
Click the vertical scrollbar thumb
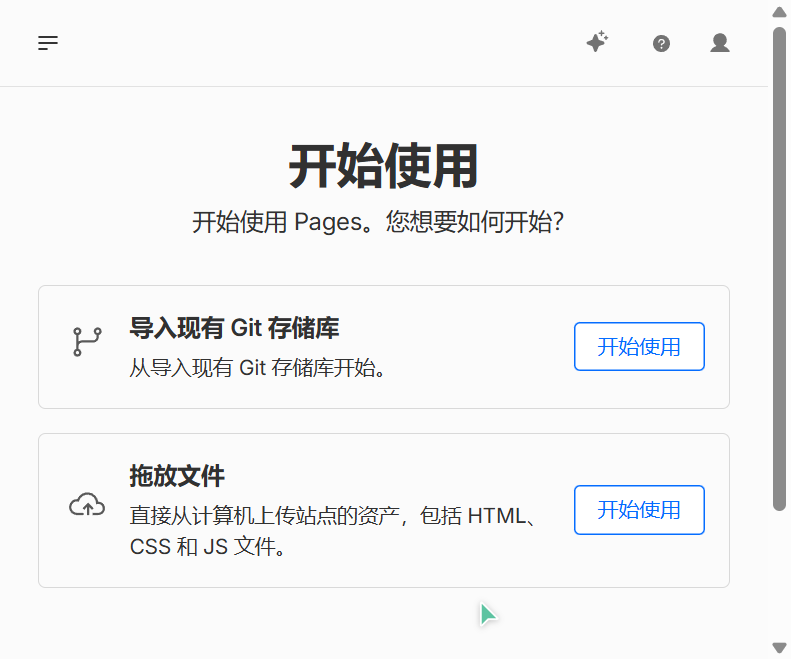pos(779,269)
